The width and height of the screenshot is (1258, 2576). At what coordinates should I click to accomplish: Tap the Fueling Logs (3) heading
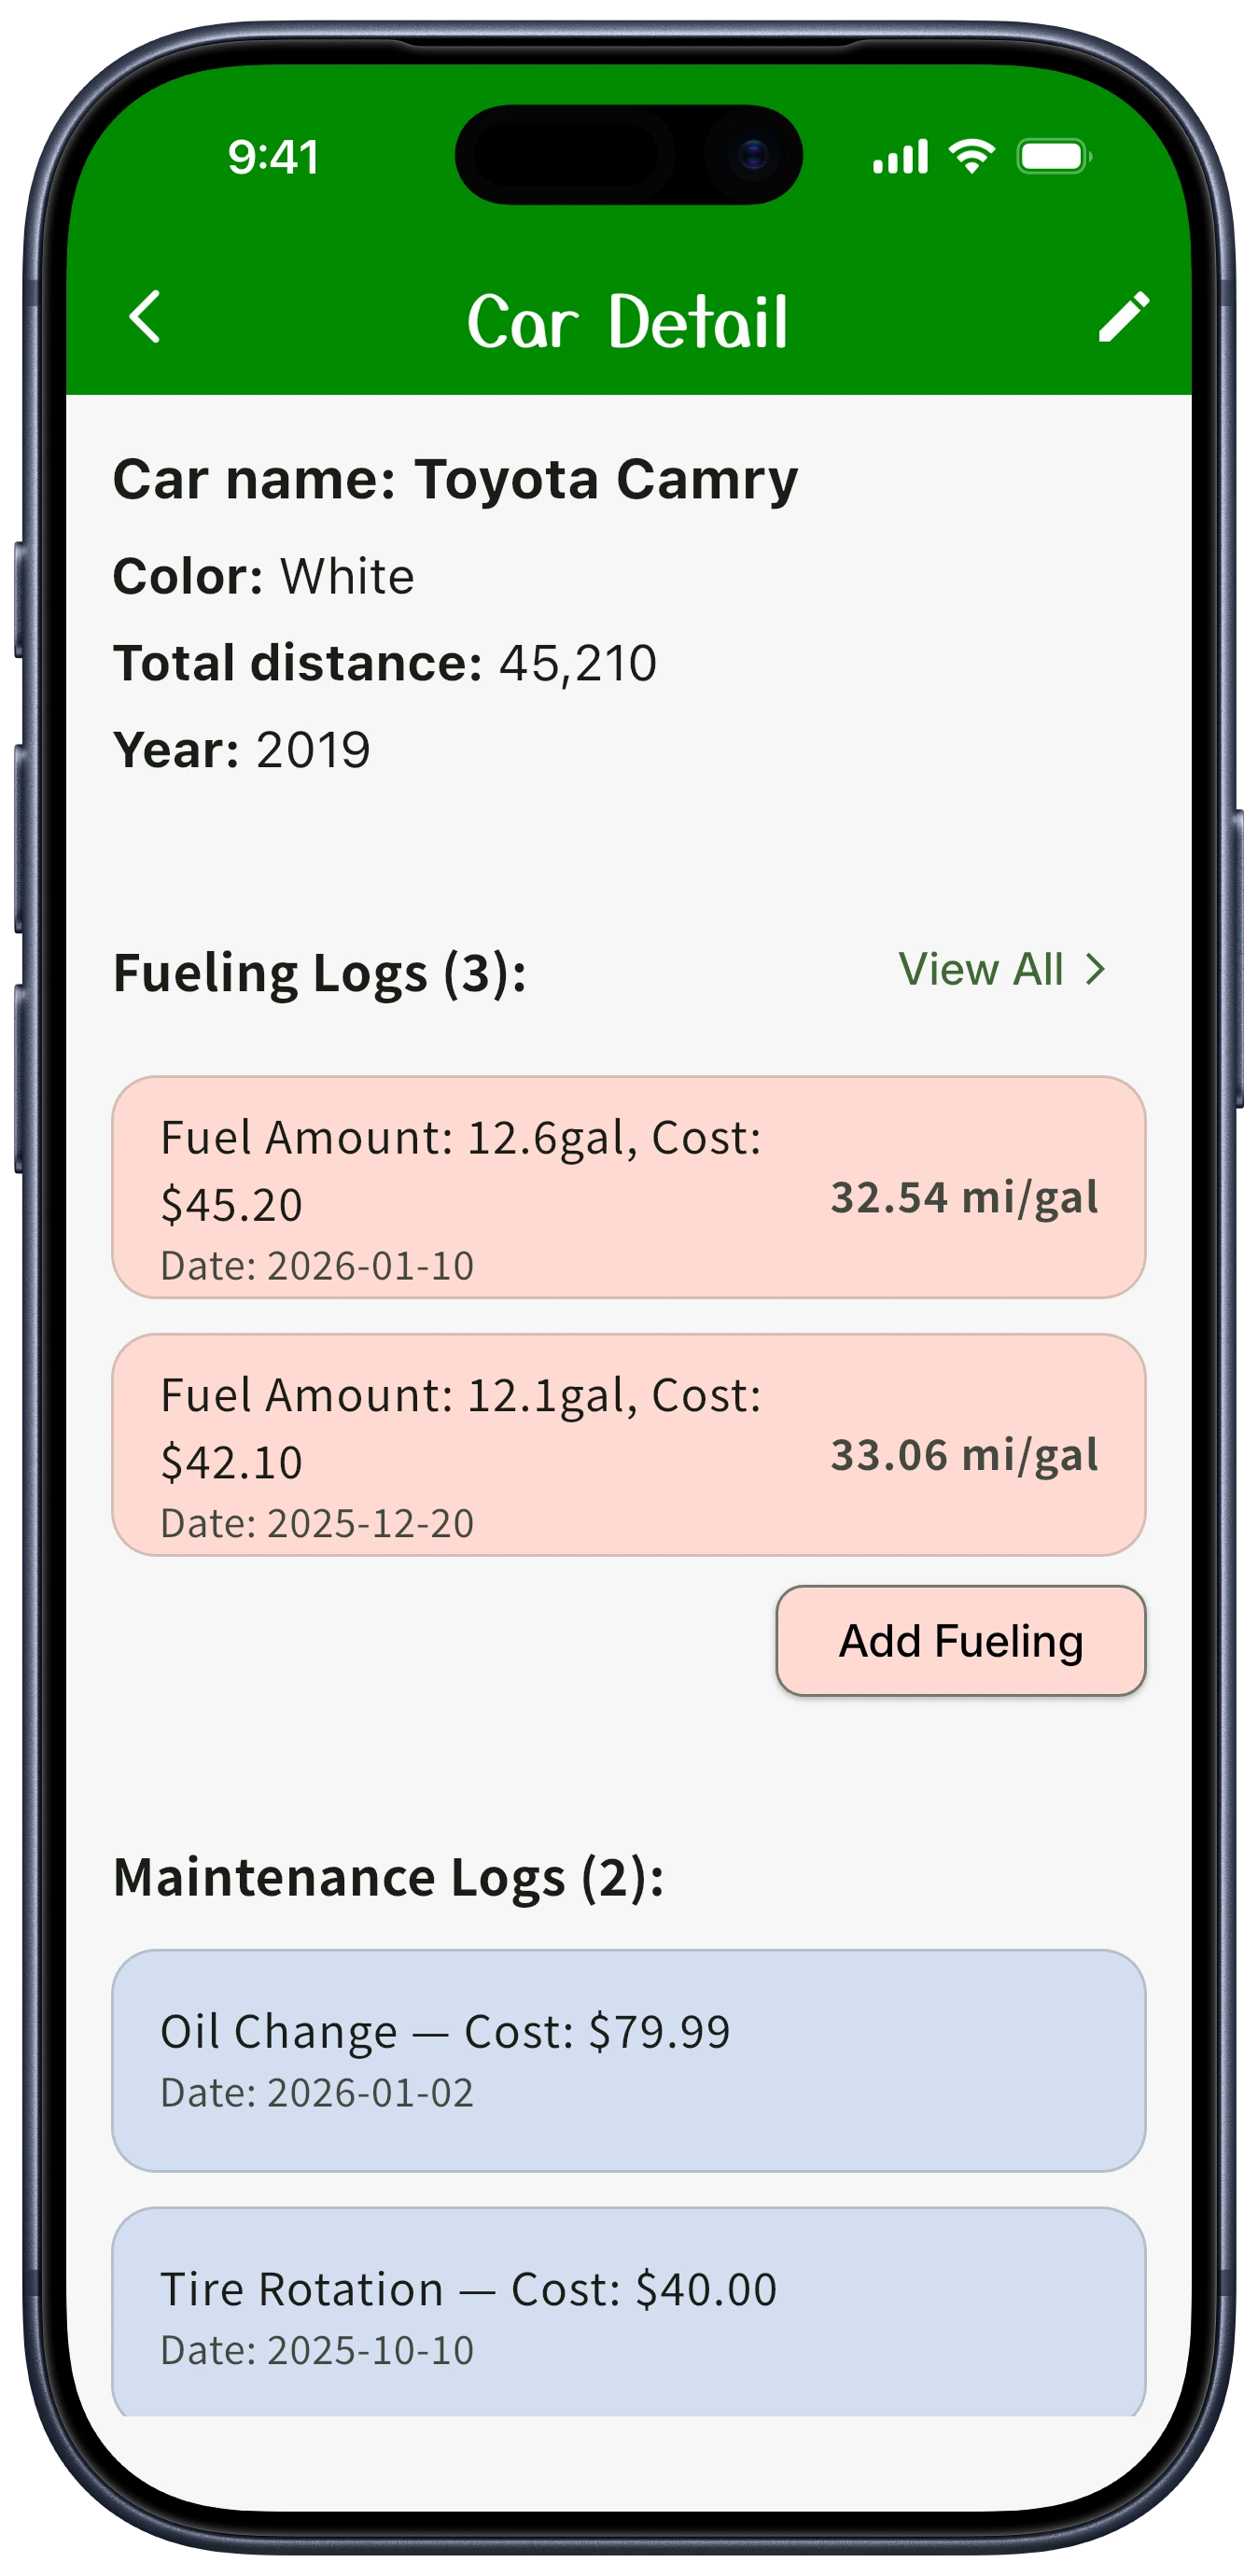(x=320, y=973)
